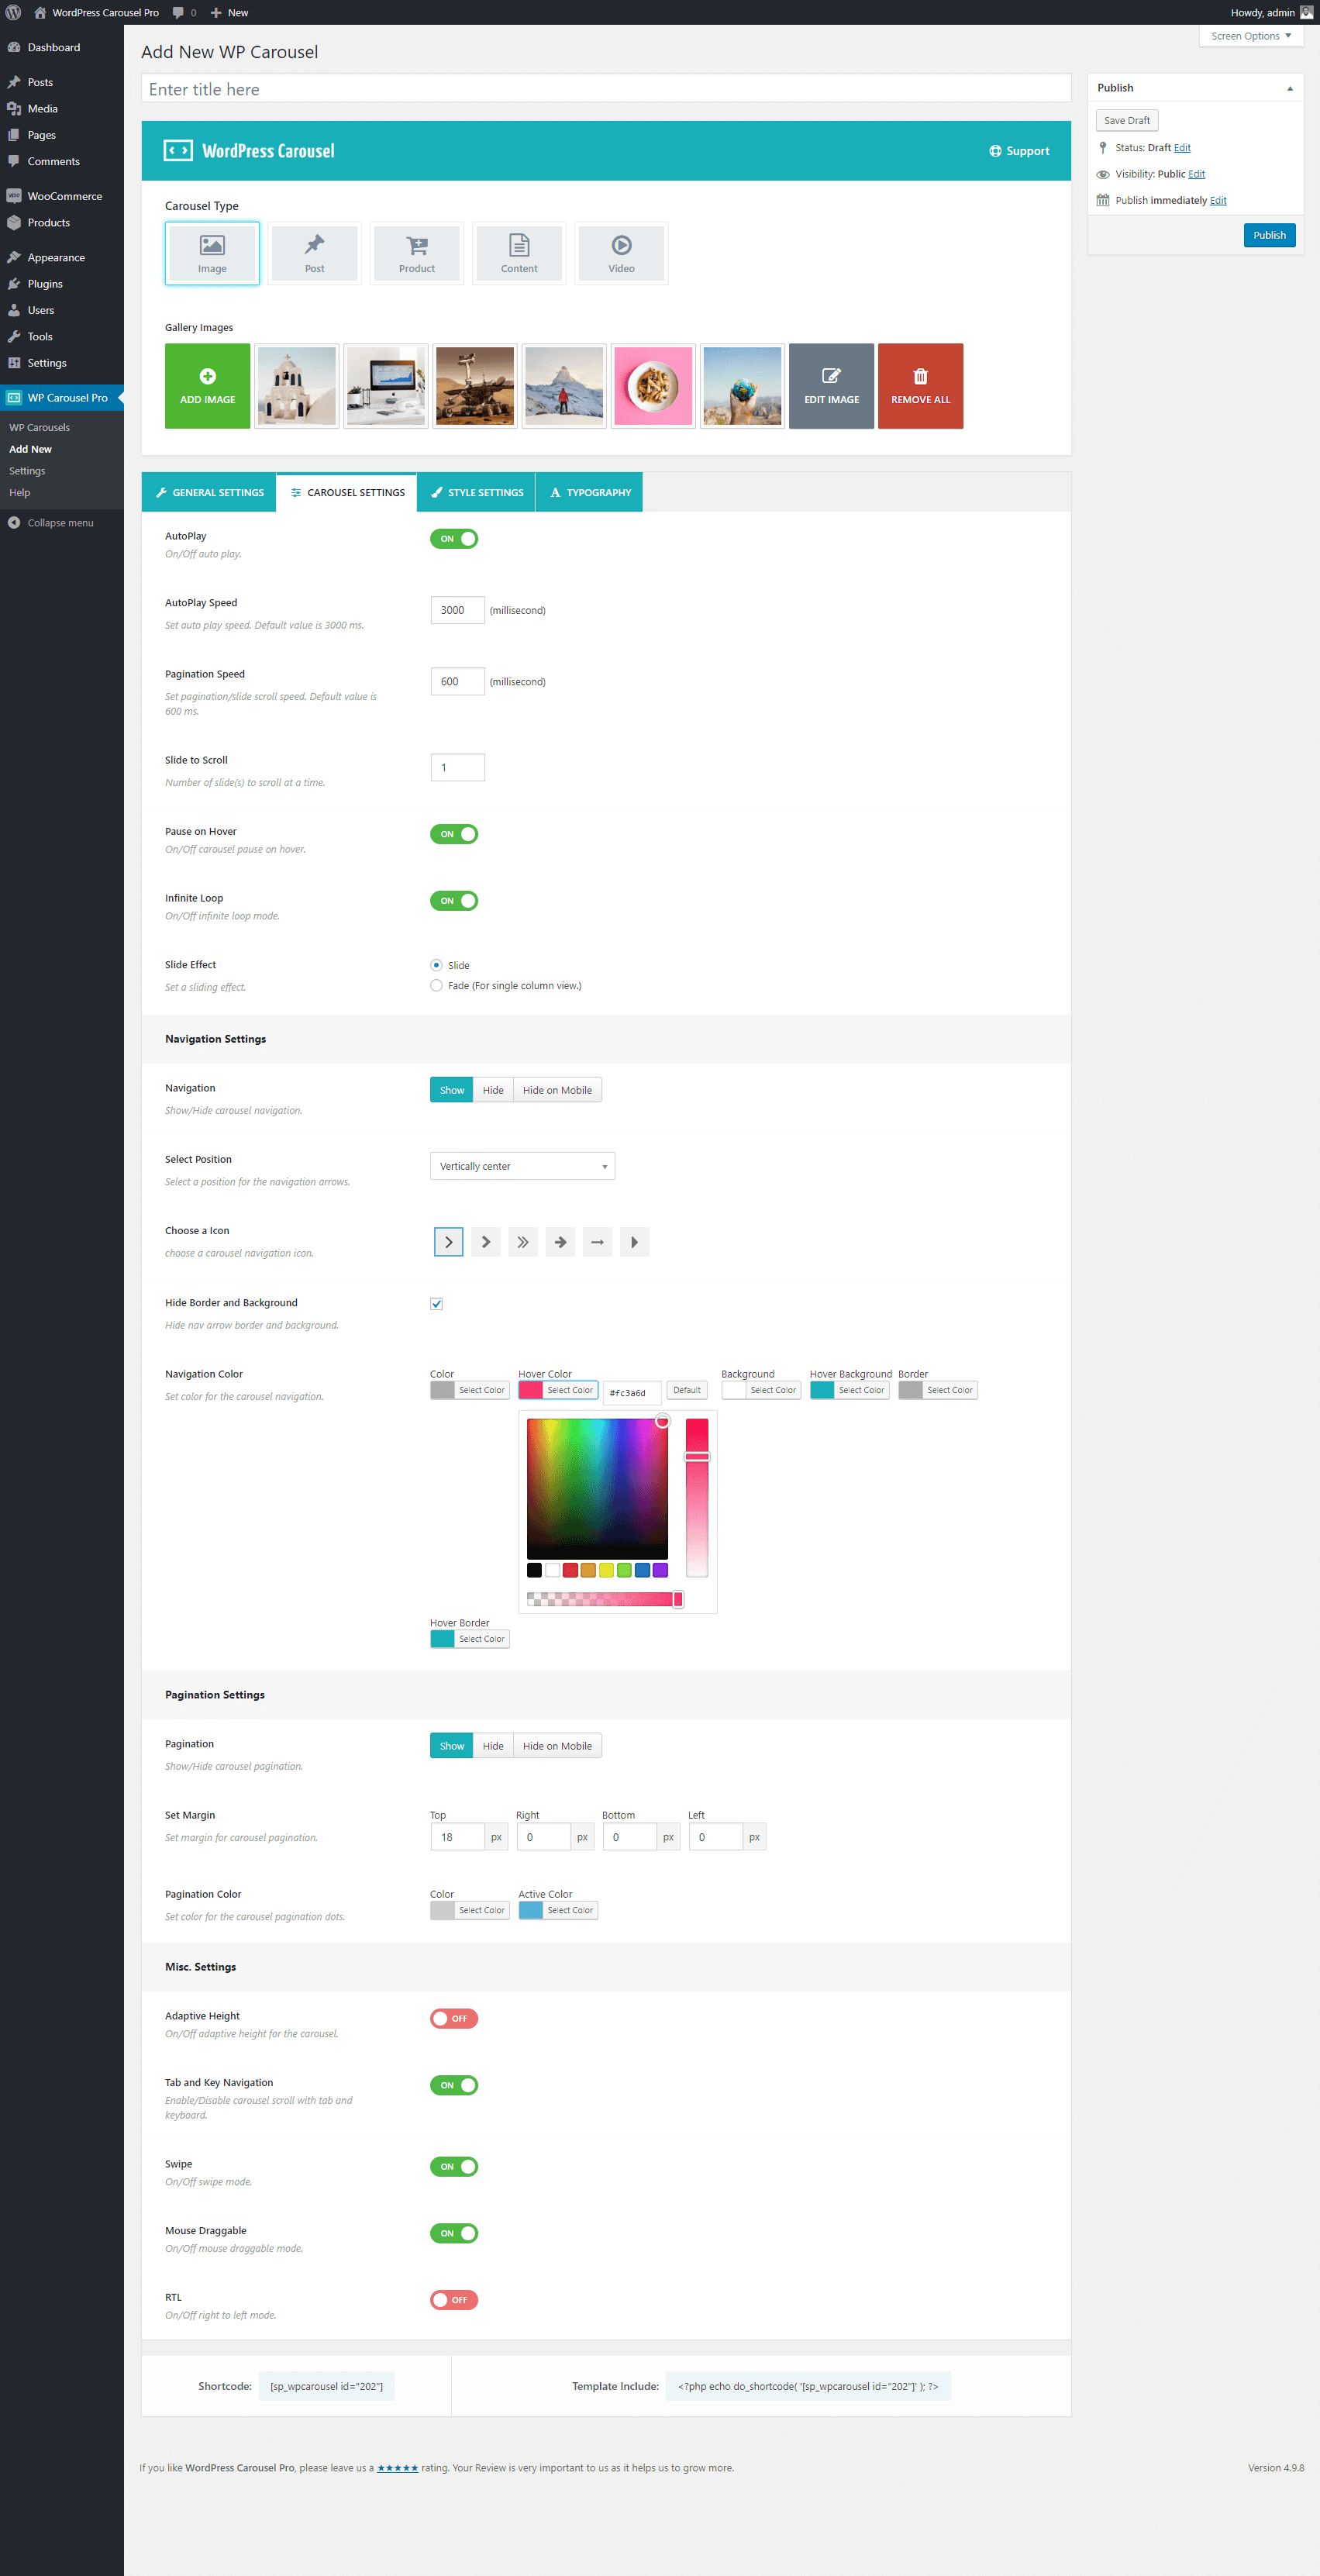This screenshot has width=1320, height=2576.
Task: Open the Pagination Active Color swatch
Action: tap(531, 1910)
